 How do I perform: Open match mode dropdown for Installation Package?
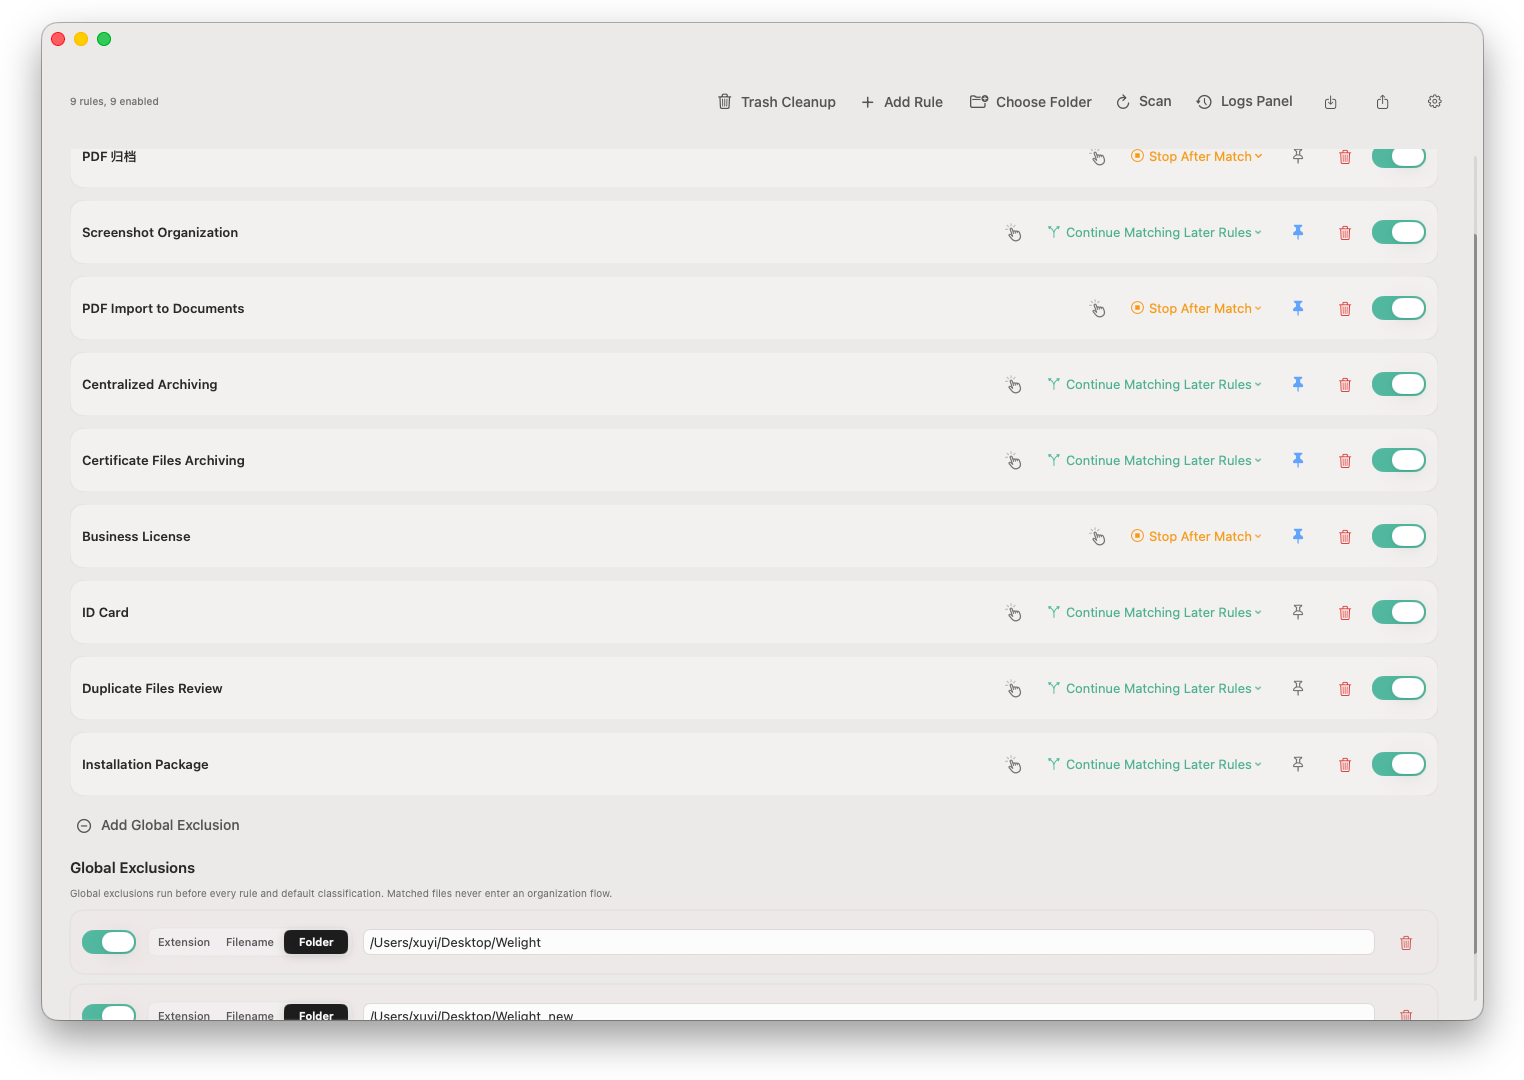1155,765
